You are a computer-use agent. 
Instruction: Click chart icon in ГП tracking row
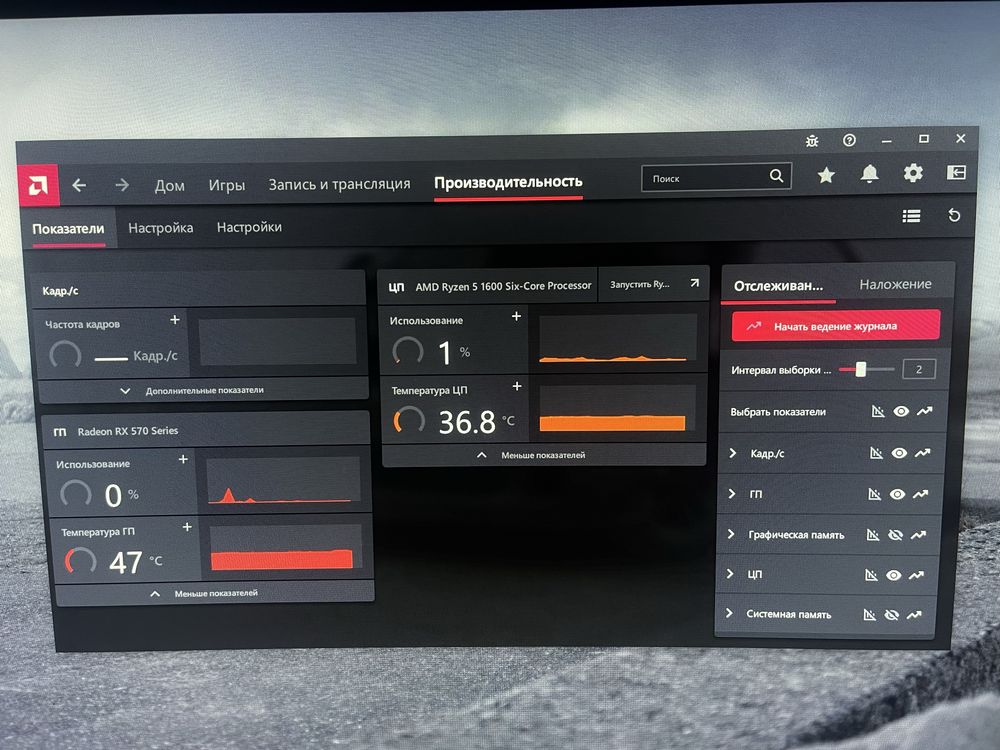click(874, 494)
